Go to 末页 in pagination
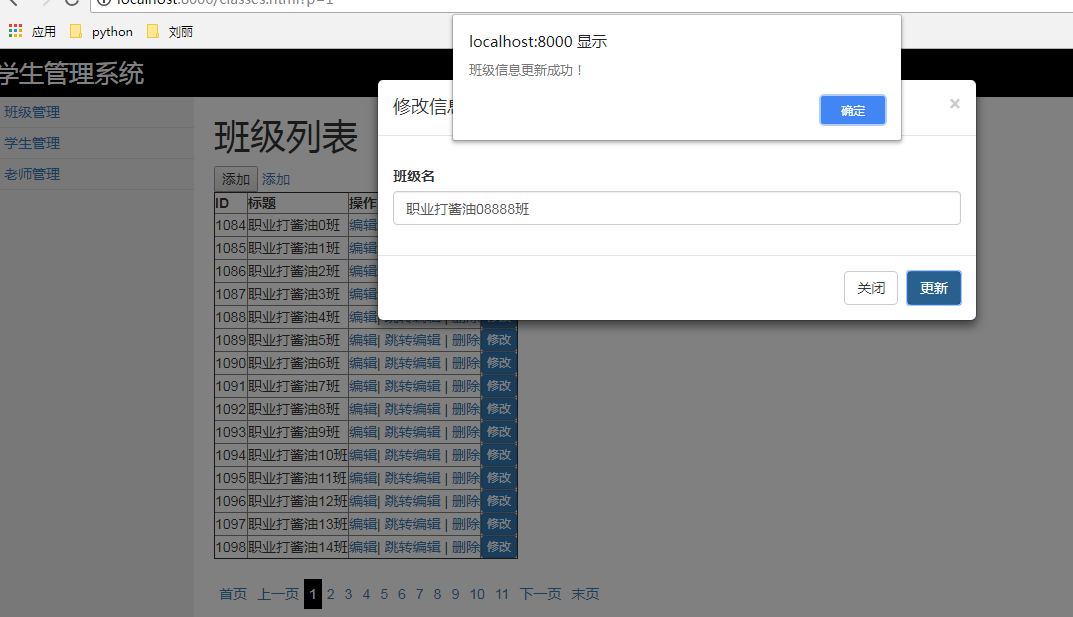 coord(585,594)
